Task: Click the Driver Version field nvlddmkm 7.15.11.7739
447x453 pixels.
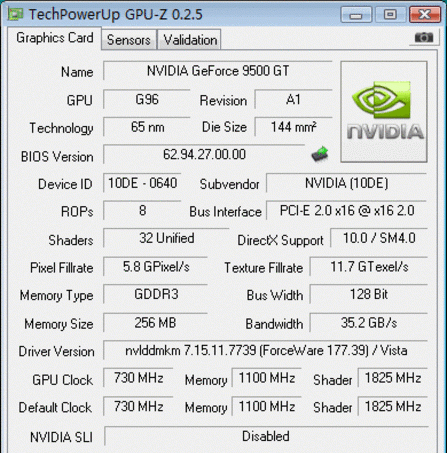Action: (x=266, y=350)
